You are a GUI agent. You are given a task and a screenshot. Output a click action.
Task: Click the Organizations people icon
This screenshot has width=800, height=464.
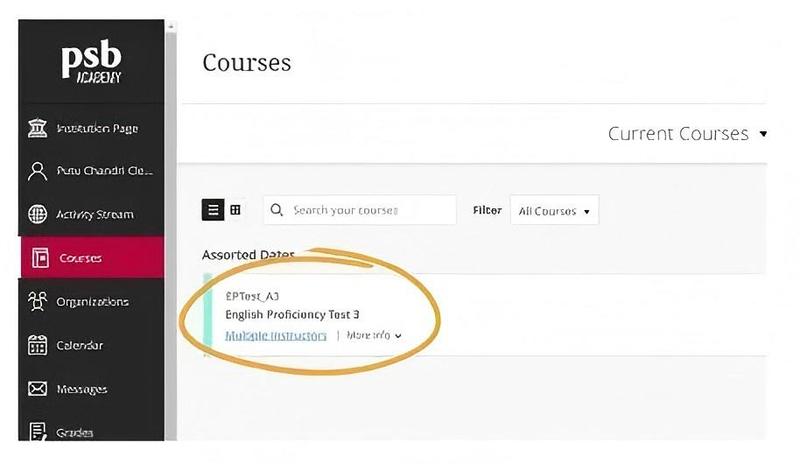click(38, 301)
